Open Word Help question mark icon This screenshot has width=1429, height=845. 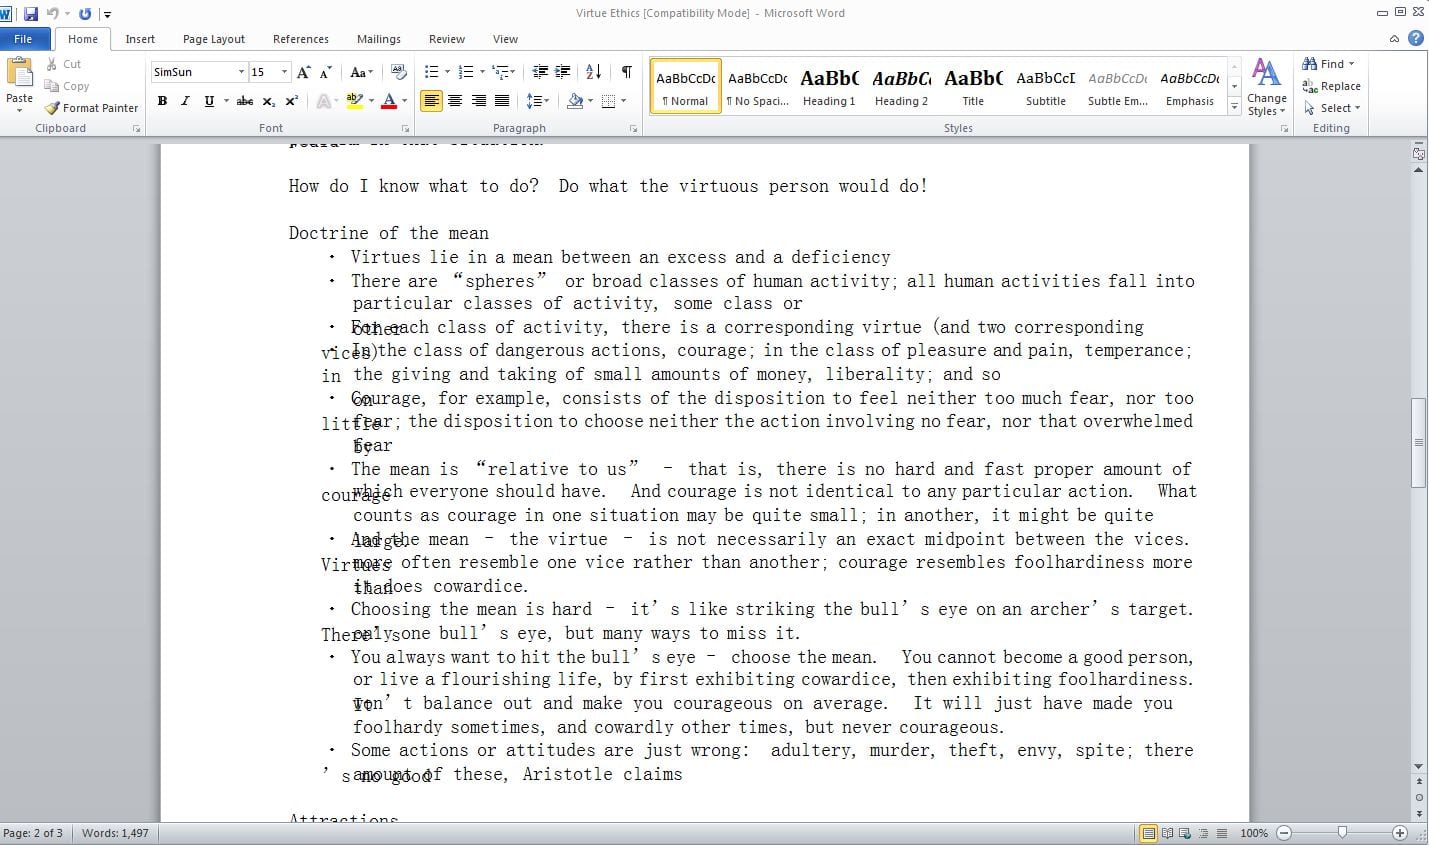[x=1415, y=39]
